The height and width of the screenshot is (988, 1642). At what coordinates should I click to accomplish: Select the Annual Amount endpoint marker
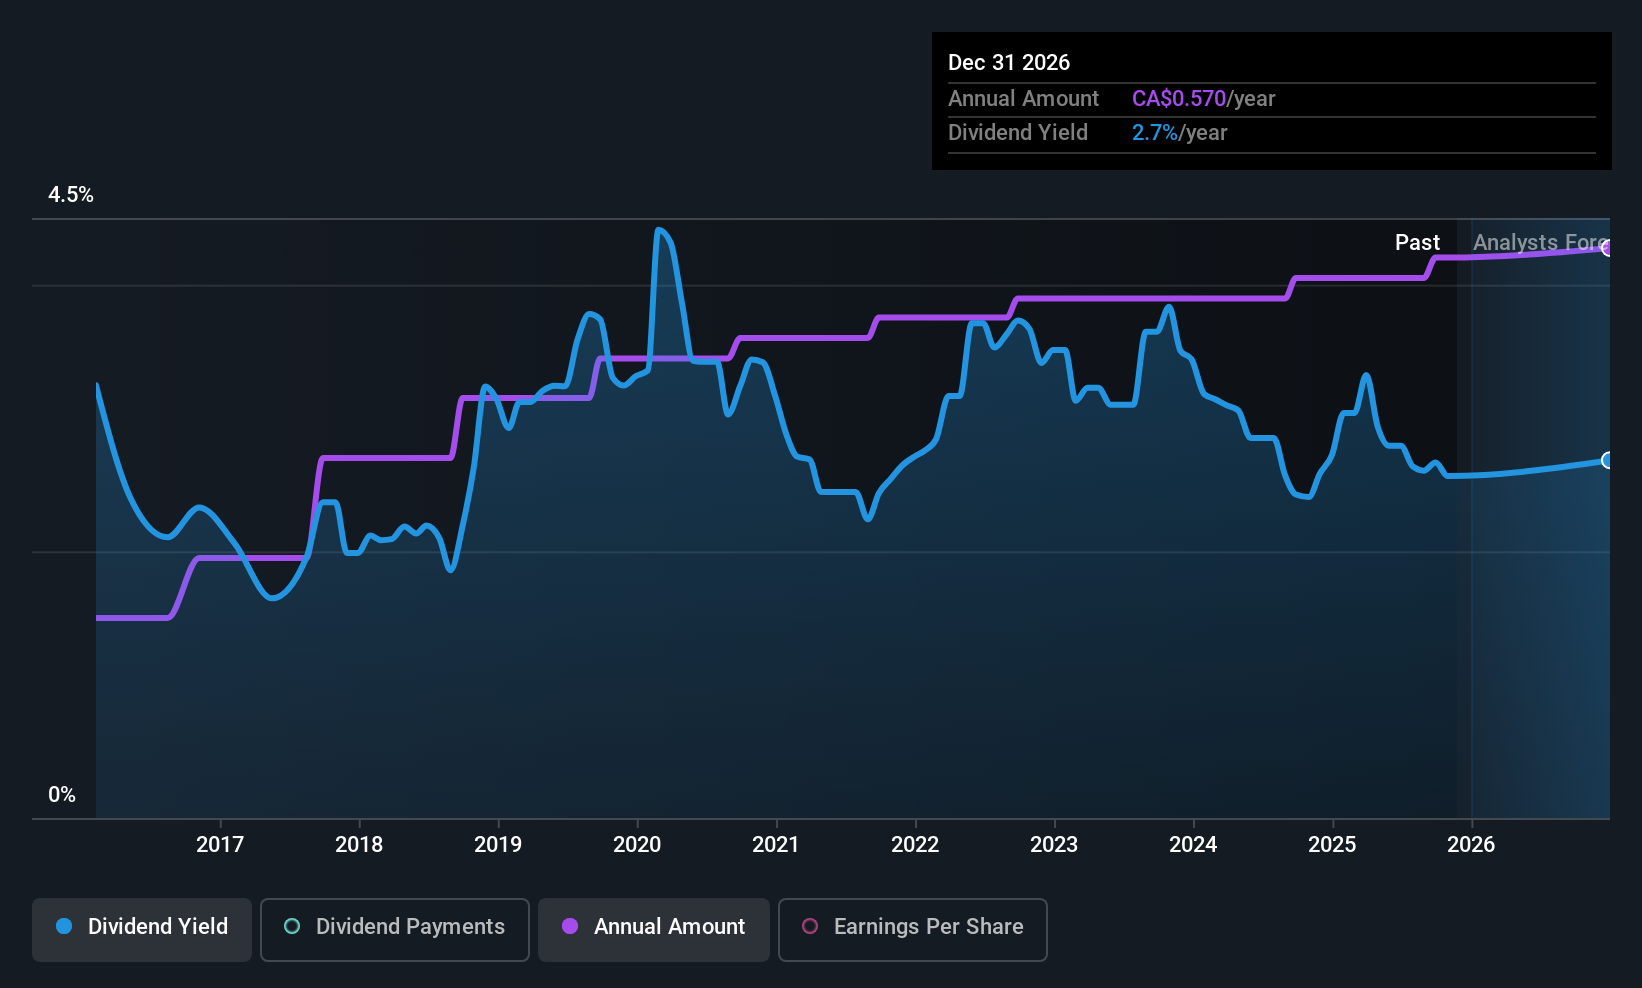coord(1607,249)
